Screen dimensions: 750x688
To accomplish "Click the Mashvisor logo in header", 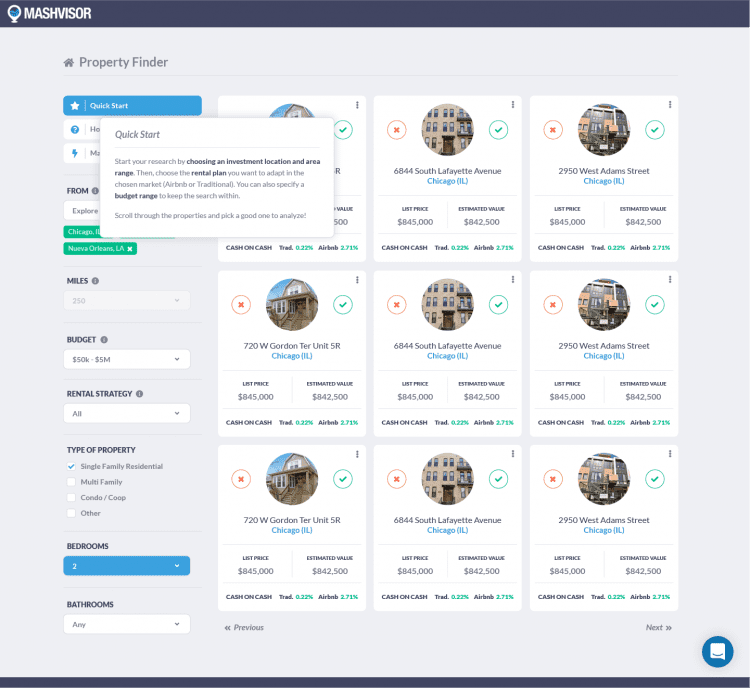I will (x=49, y=14).
